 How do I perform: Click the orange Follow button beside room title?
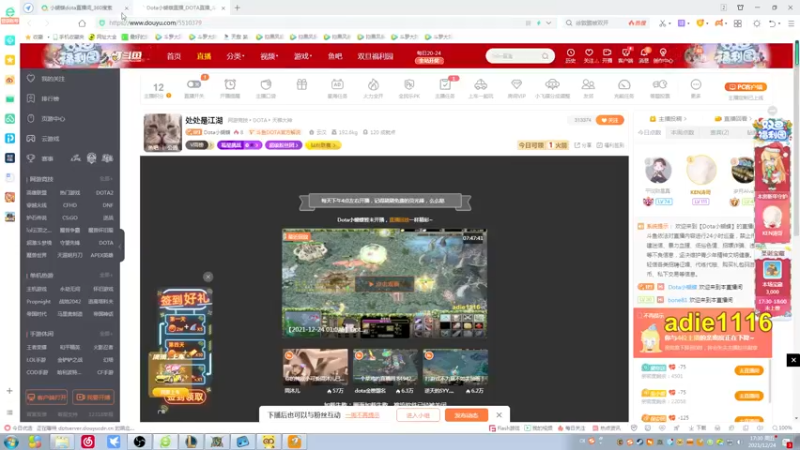click(610, 120)
